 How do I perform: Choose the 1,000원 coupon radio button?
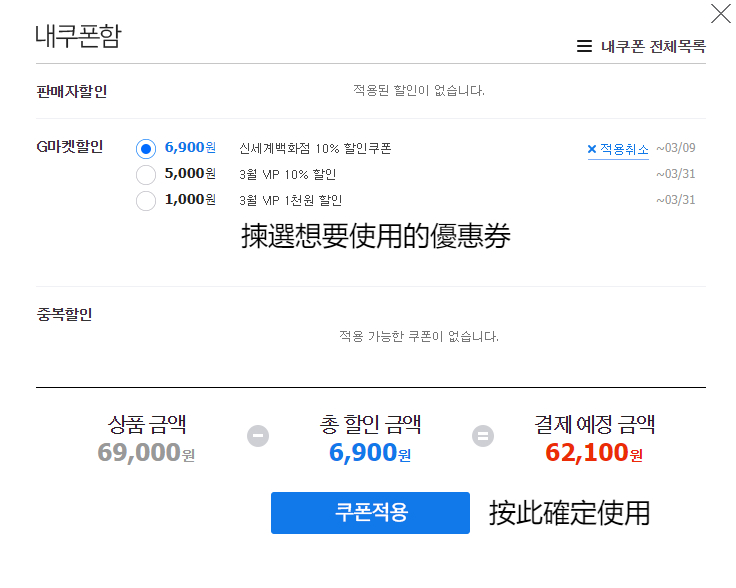pos(146,200)
